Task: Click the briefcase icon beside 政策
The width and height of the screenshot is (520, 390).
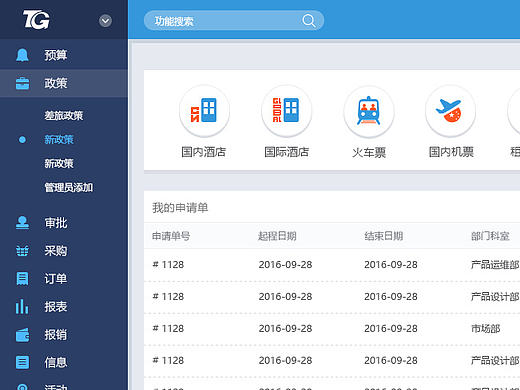Action: (x=22, y=83)
